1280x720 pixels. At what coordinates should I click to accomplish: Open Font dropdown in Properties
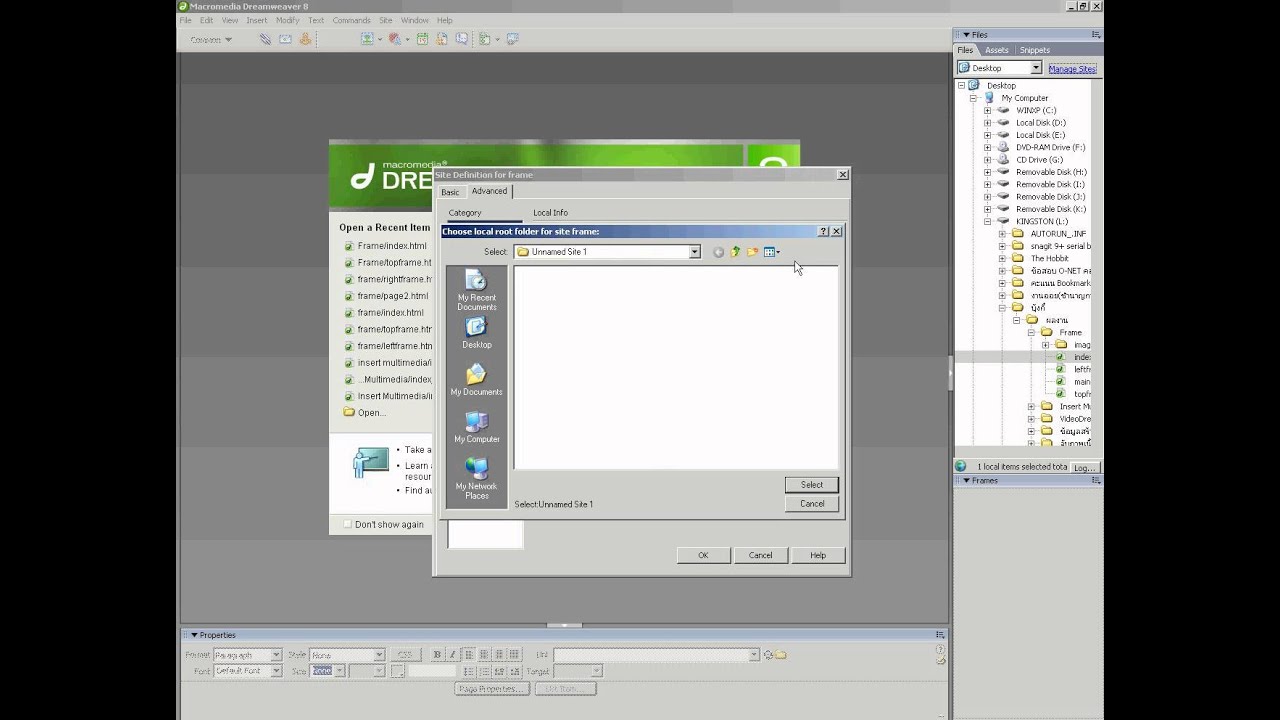click(x=276, y=671)
